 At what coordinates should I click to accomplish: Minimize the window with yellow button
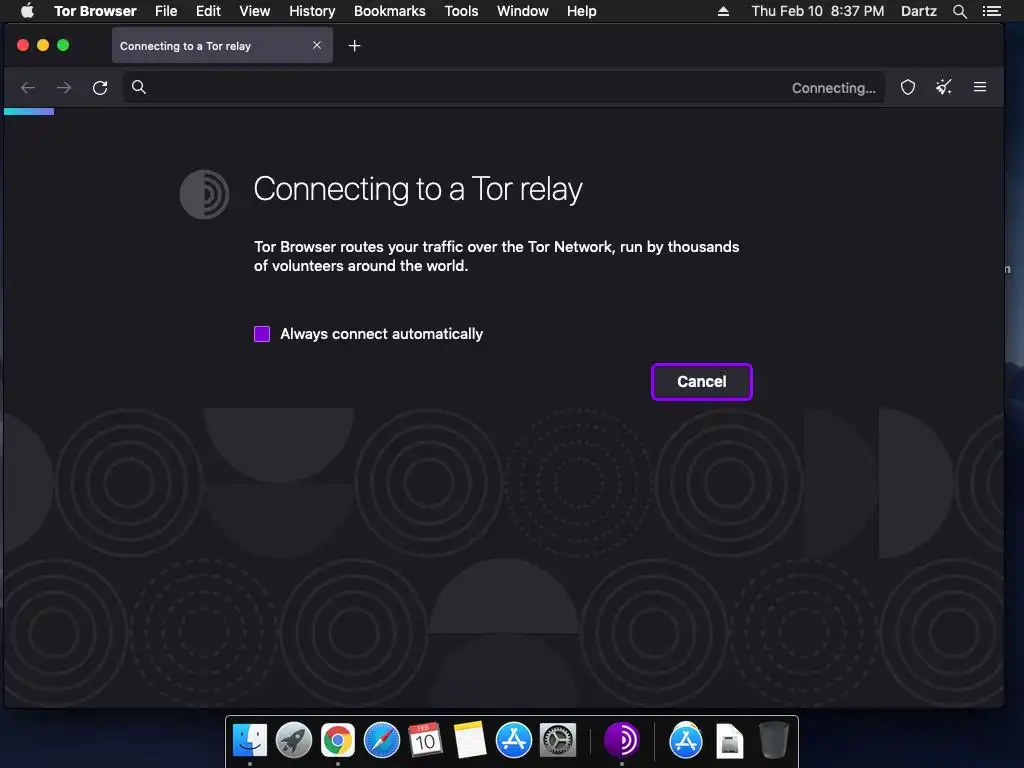[x=43, y=45]
